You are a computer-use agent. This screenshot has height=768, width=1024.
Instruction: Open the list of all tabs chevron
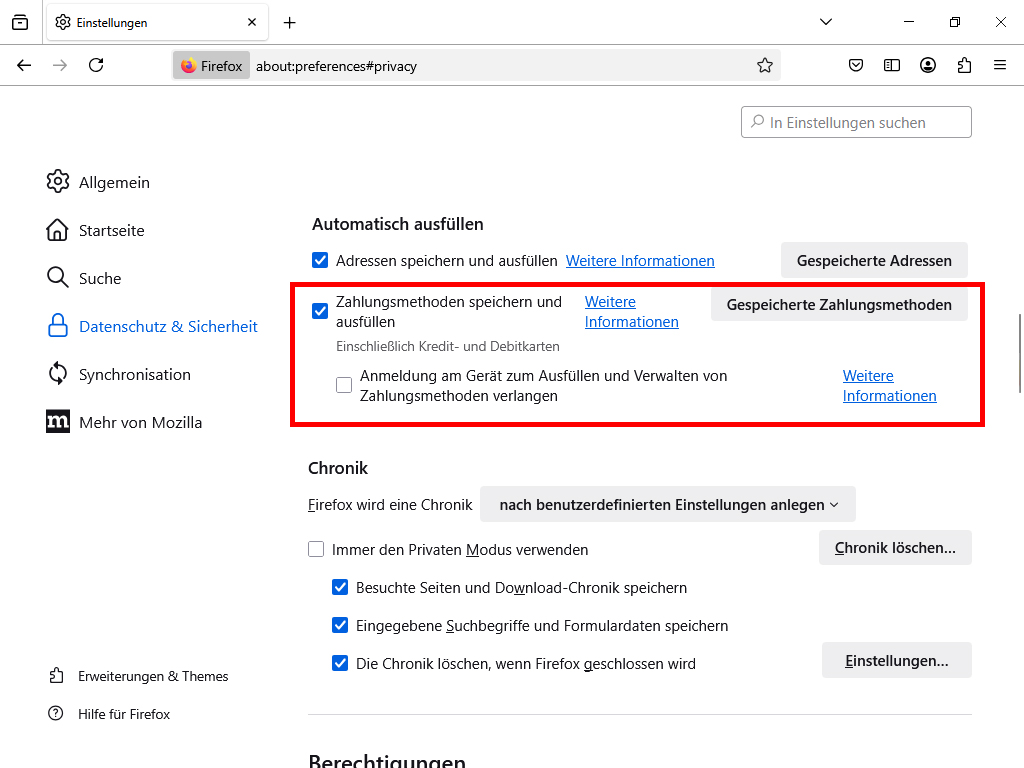(x=825, y=21)
